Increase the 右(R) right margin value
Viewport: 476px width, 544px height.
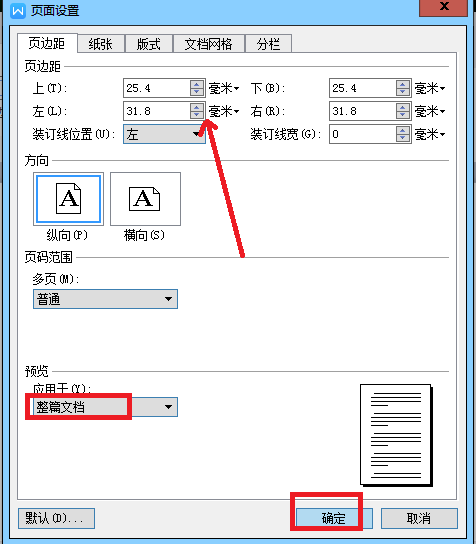click(403, 107)
